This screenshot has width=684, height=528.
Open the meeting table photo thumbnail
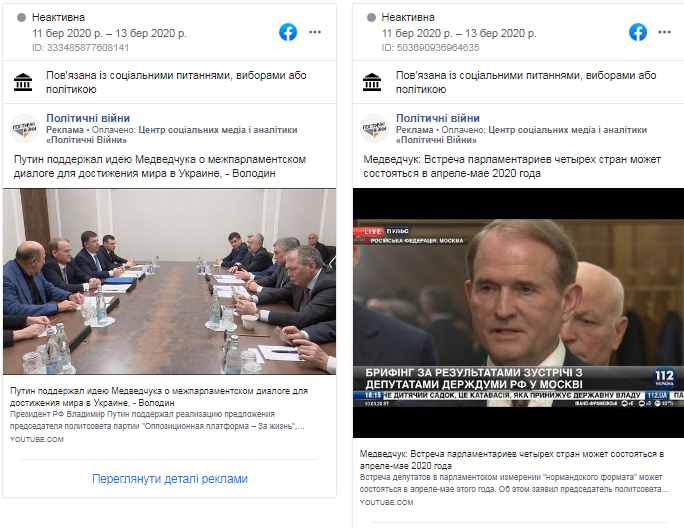point(169,281)
